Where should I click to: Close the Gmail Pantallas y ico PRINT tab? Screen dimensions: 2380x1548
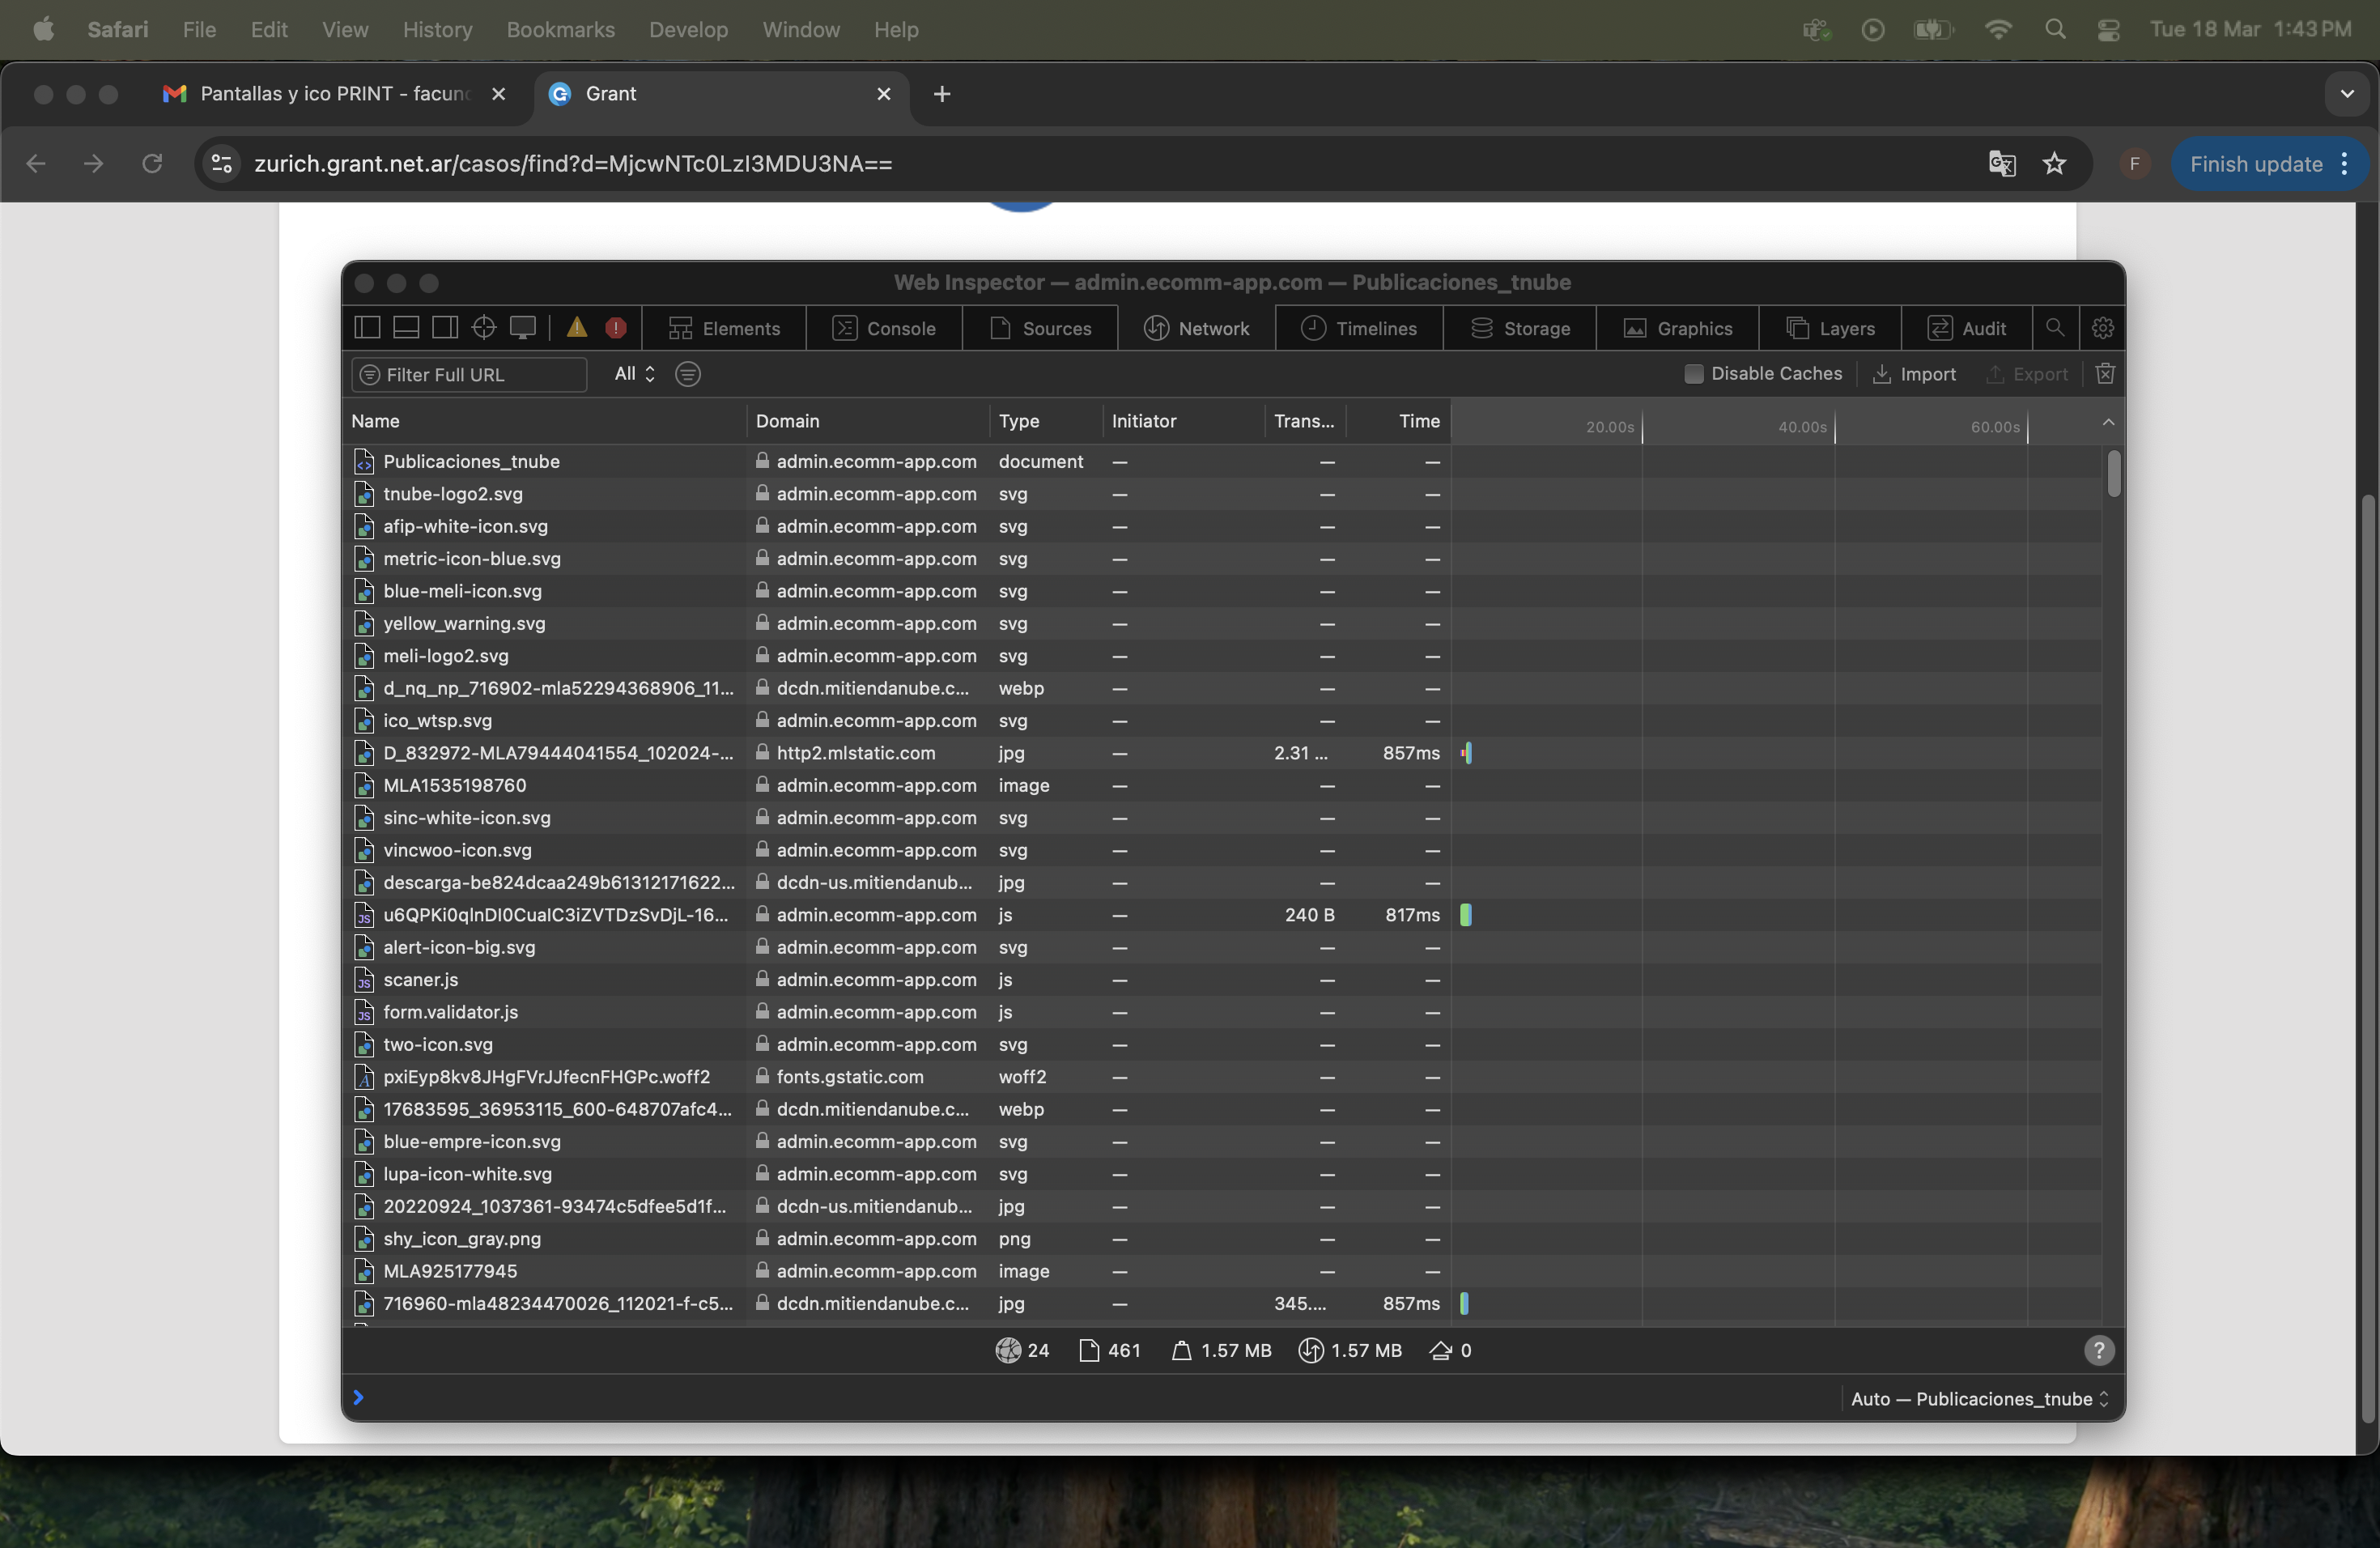pos(498,93)
